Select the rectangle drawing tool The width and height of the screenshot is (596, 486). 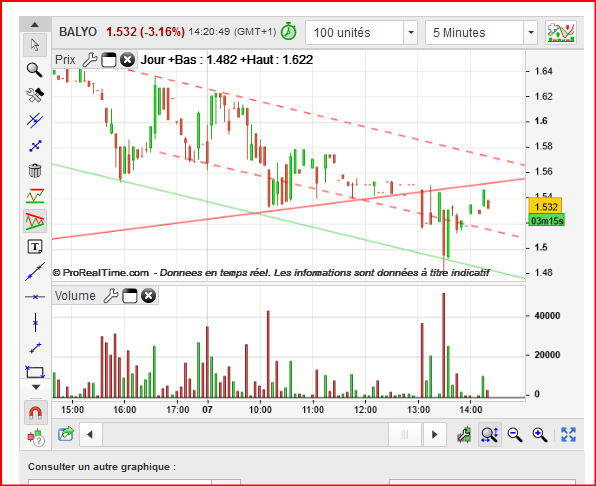[35, 372]
